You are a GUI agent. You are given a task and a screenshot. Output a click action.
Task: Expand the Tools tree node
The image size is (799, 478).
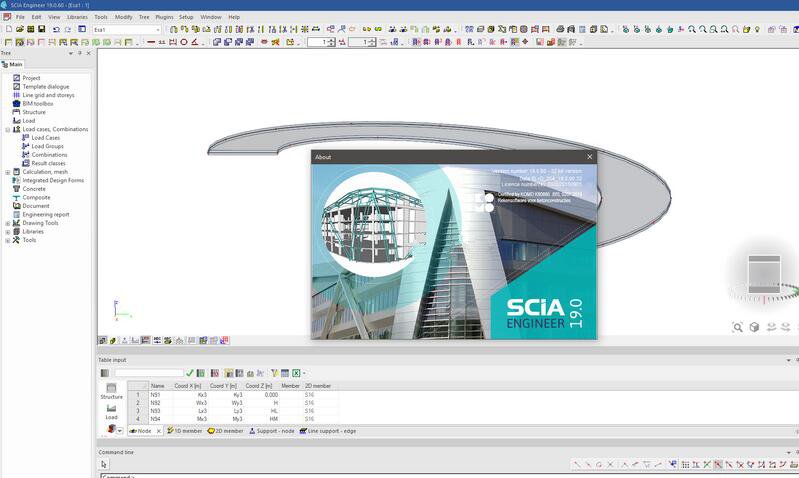pos(8,240)
